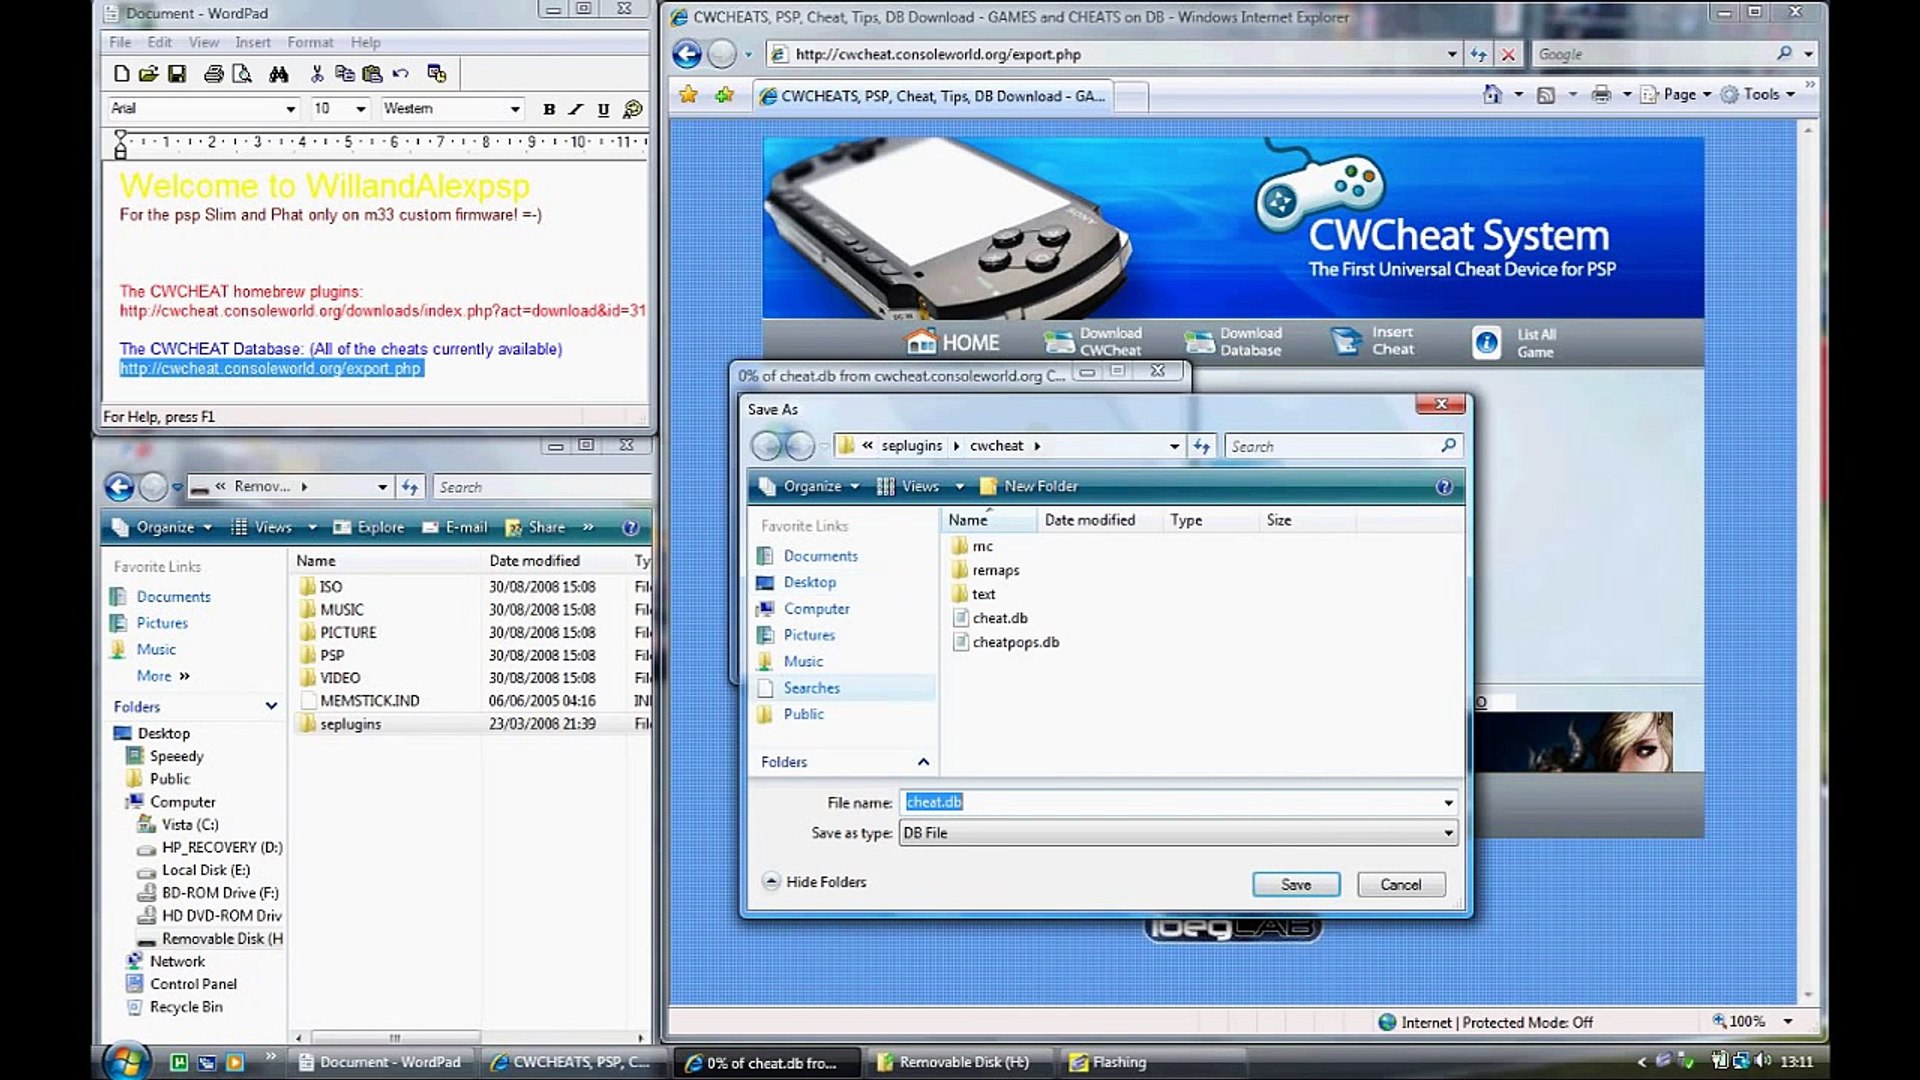Screen dimensions: 1920x1080
Task: Open the Format menu in WordPad
Action: [310, 42]
